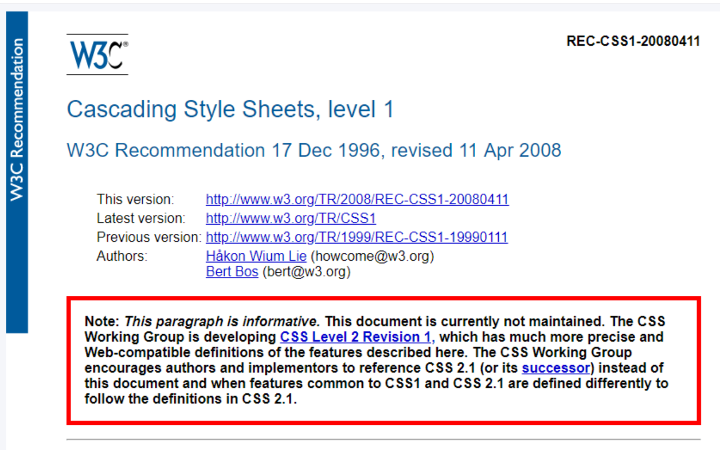Click the W3C logo
Viewport: 720px width, 450px height.
97,55
